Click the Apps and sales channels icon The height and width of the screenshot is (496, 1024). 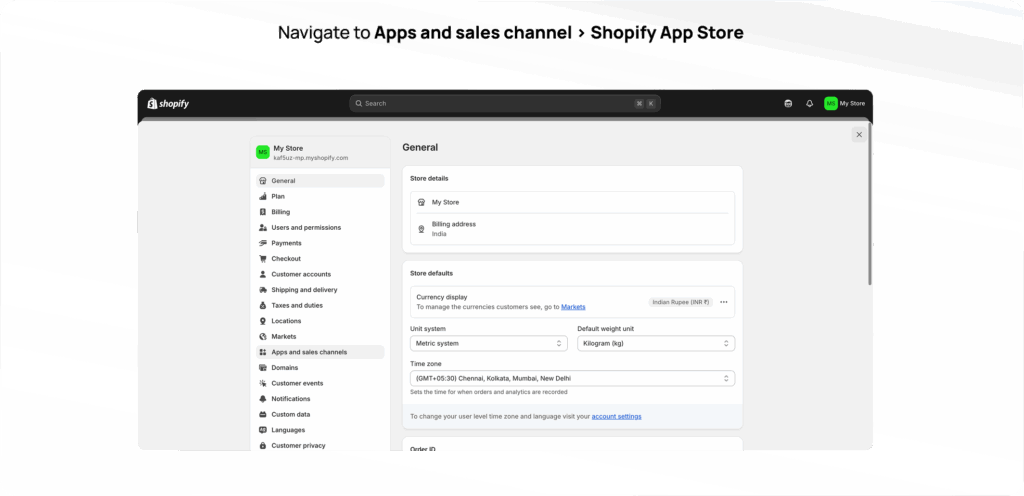263,352
